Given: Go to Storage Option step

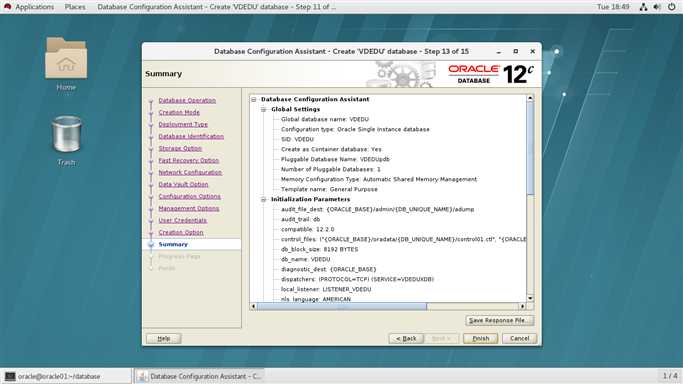Looking at the screenshot, I should [x=180, y=148].
